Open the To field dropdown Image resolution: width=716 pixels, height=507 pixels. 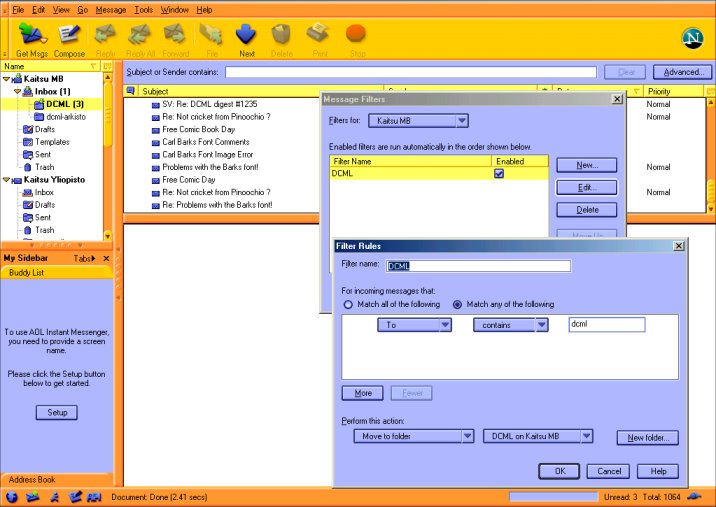[x=415, y=325]
